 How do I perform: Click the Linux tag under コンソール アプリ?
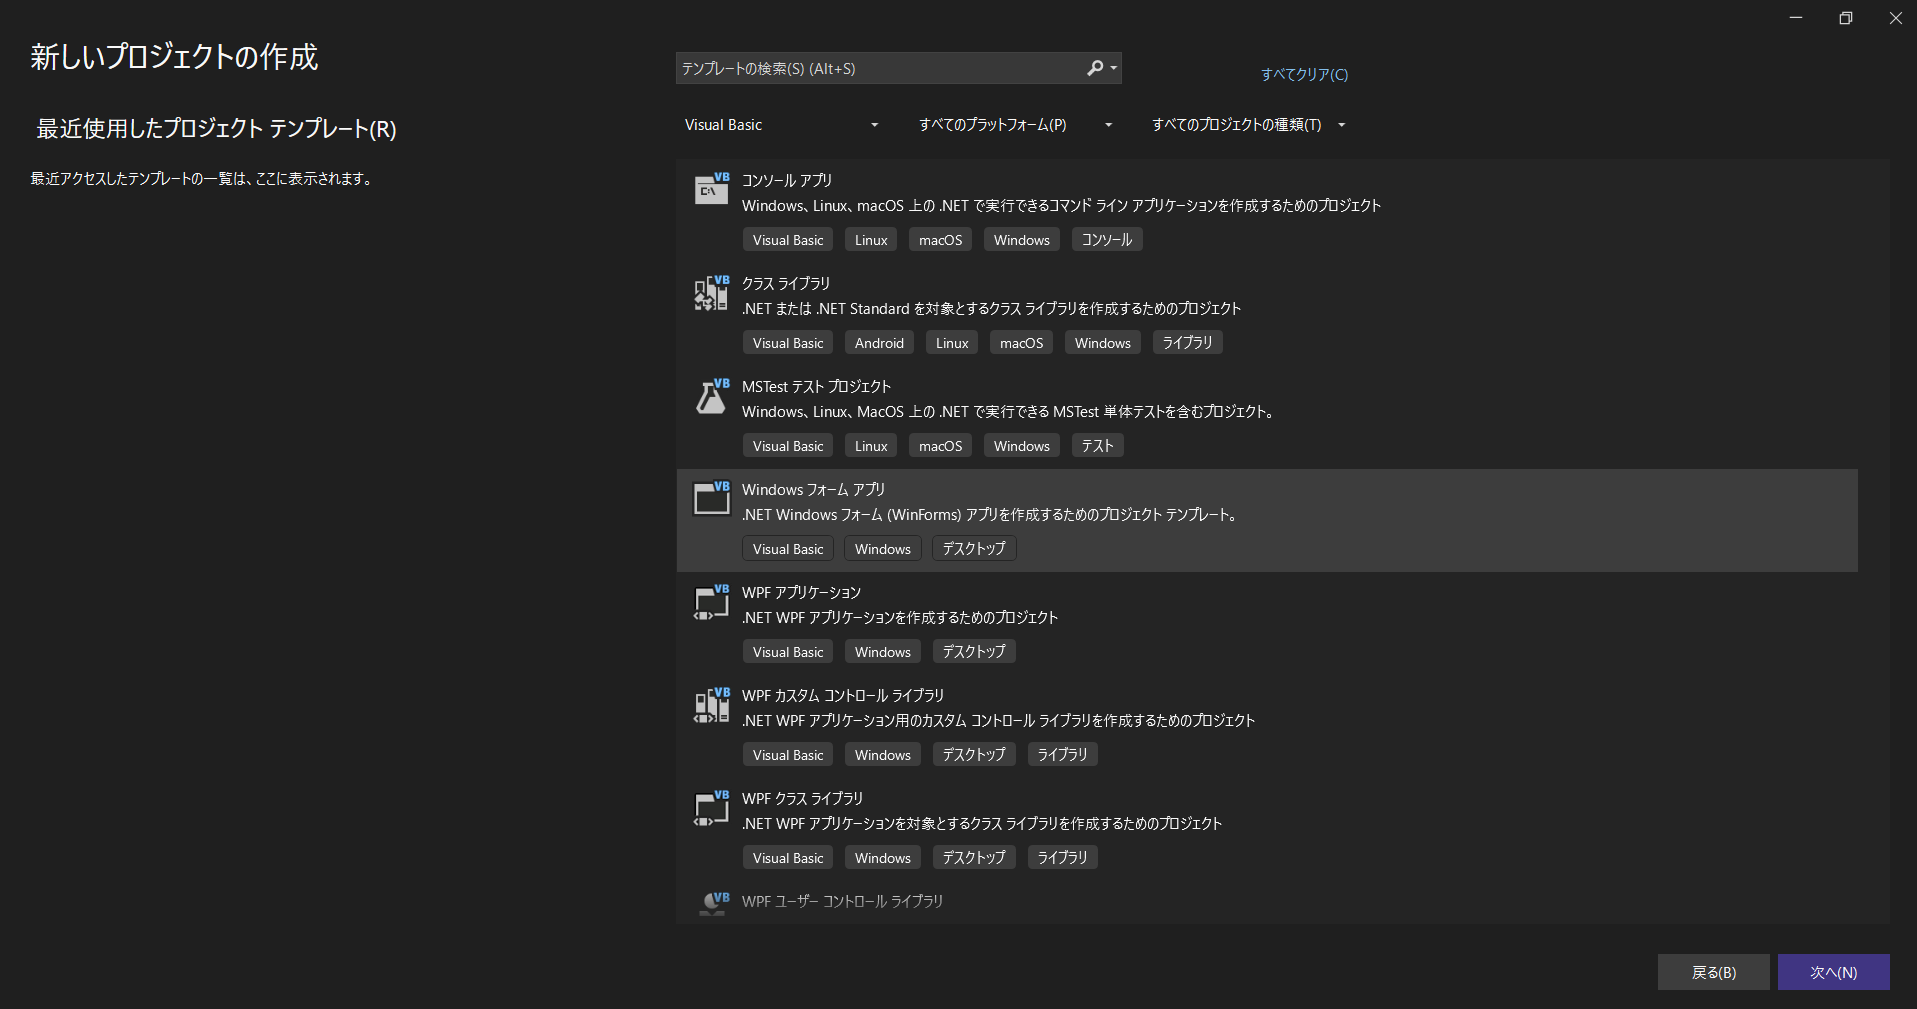(x=869, y=239)
